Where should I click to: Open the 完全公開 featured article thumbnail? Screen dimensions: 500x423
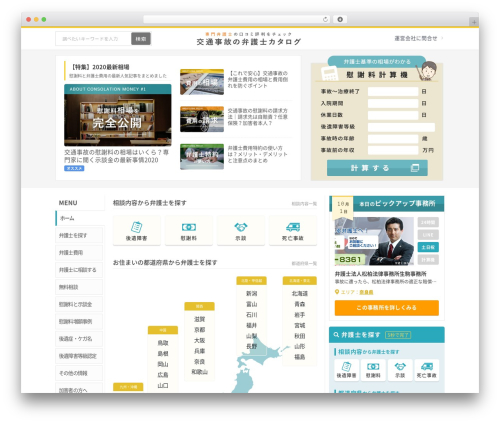(118, 115)
